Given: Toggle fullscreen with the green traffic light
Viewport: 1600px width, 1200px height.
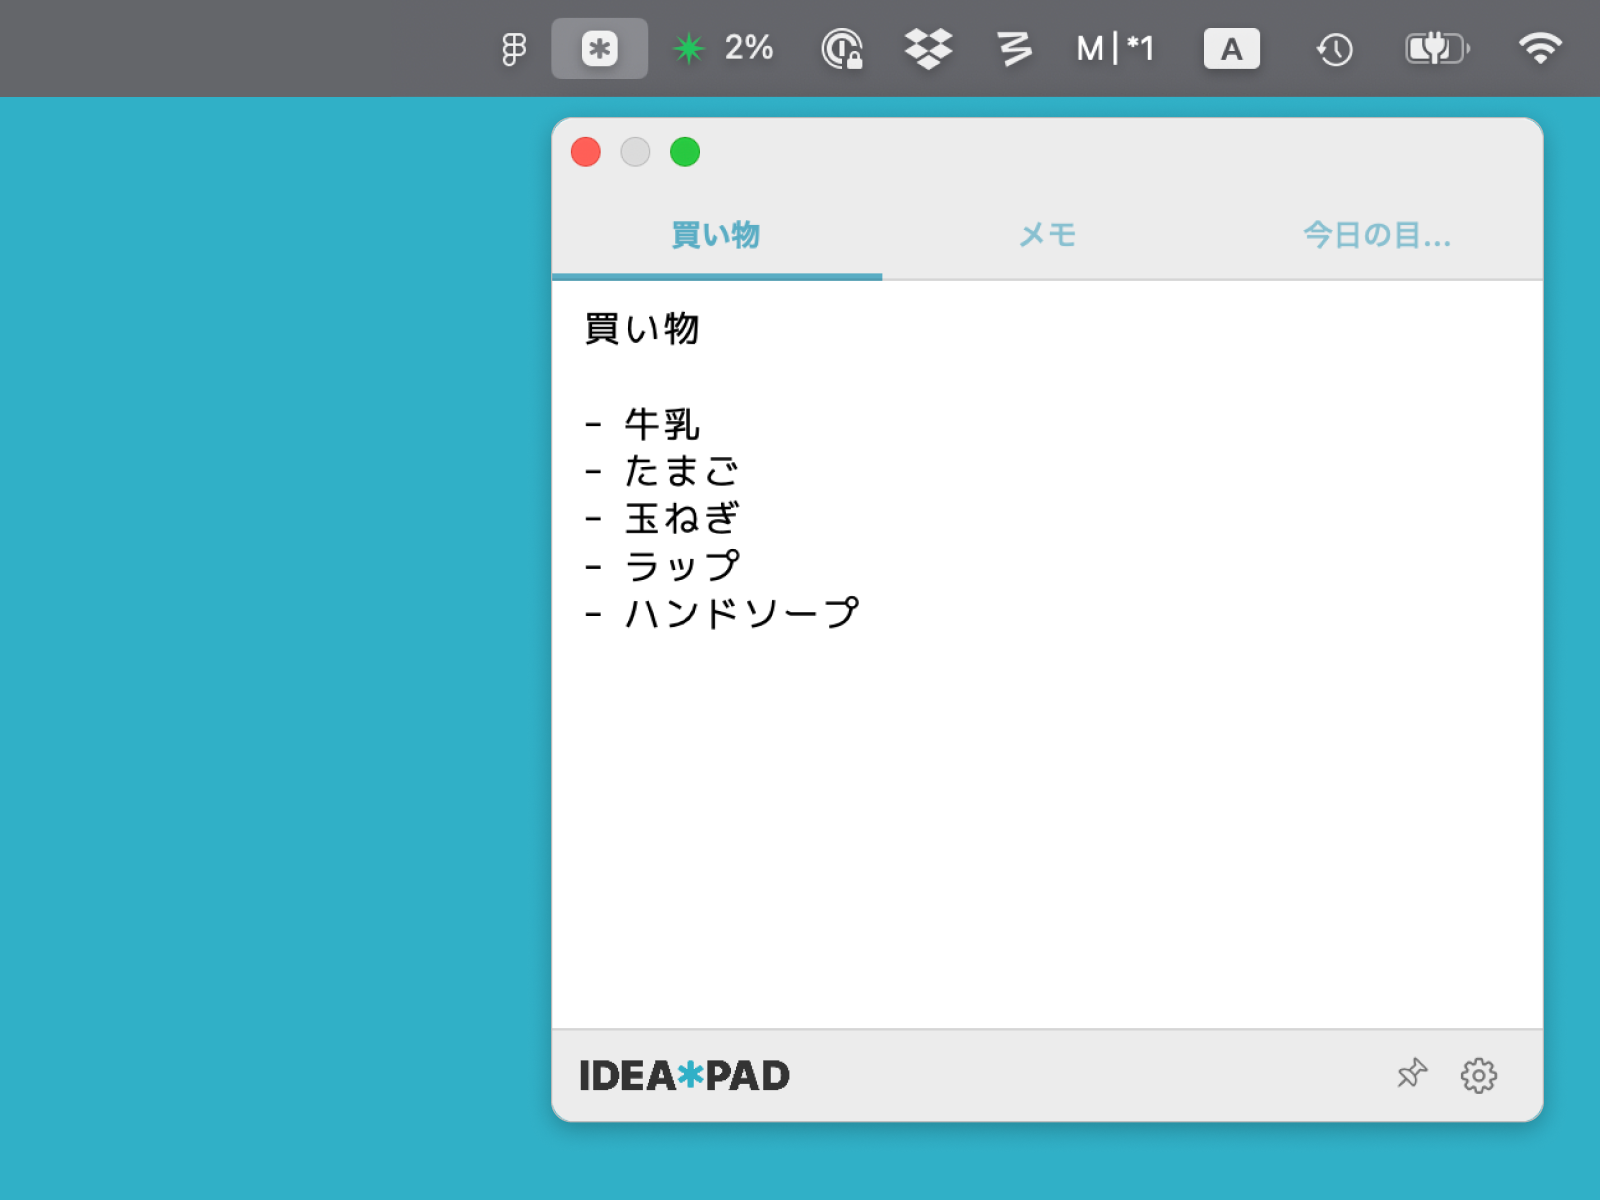Looking at the screenshot, I should click(x=685, y=152).
